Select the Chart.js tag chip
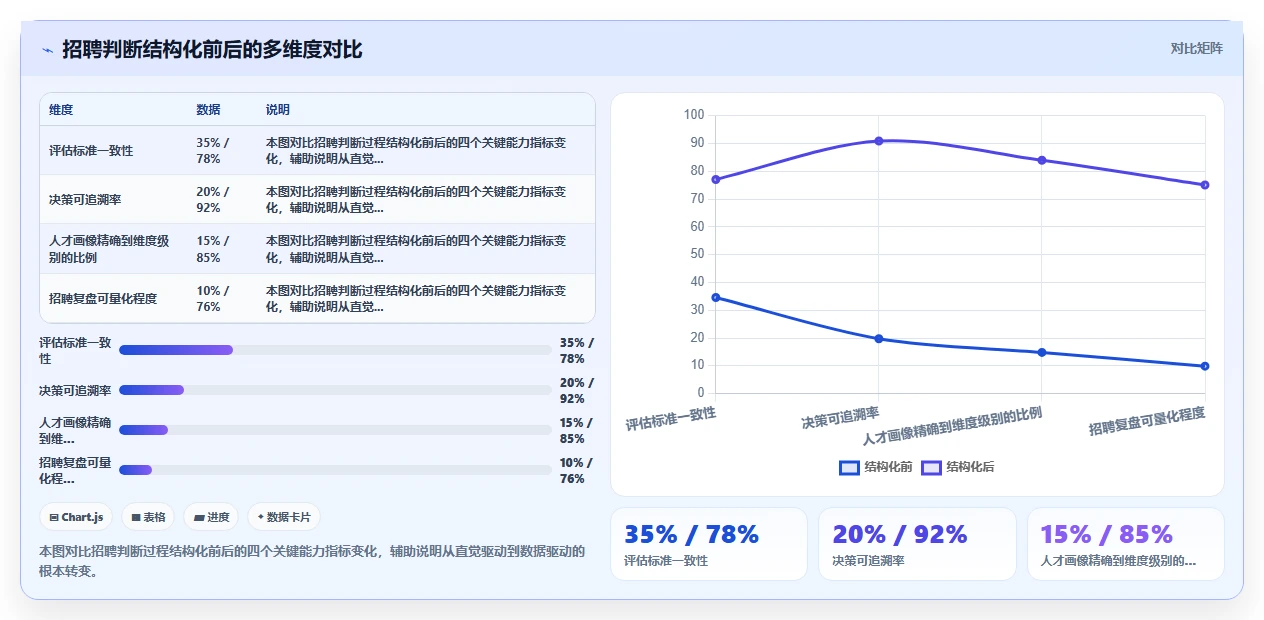Viewport: 1264px width, 620px height. pyautogui.click(x=77, y=517)
